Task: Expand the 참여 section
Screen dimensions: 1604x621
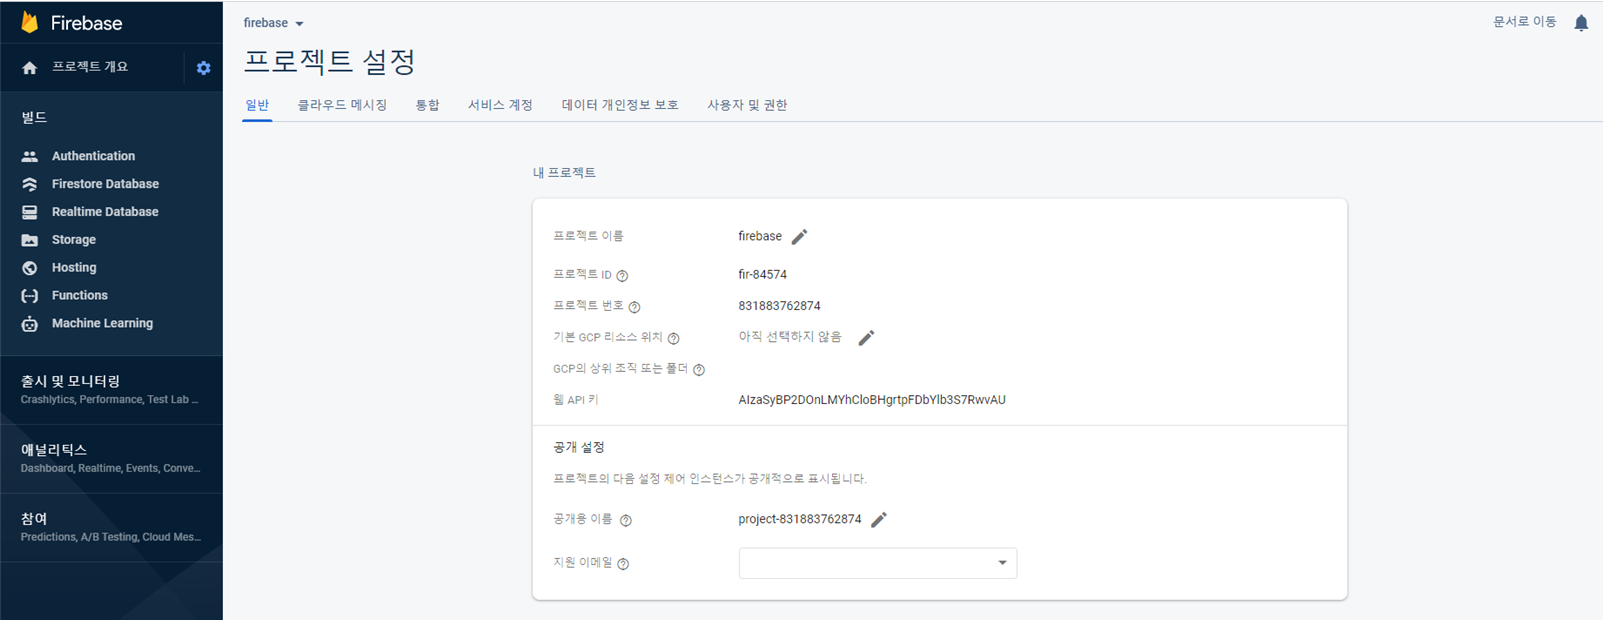Action: (111, 527)
